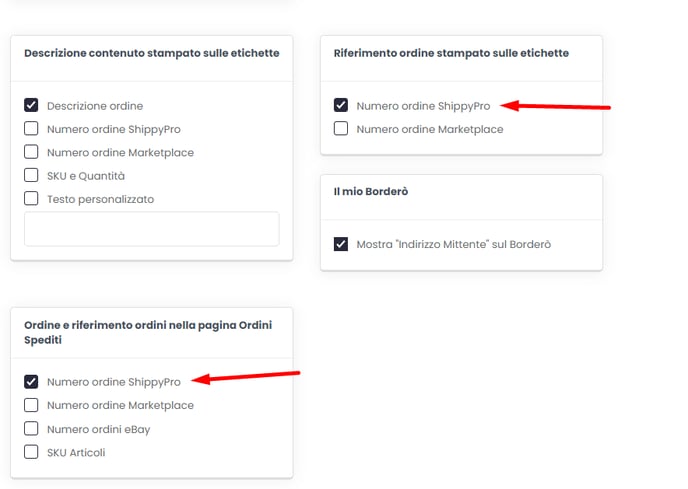Enable 'Numero ordine ShippyPro' under Descrizione contenuto

tap(31, 129)
